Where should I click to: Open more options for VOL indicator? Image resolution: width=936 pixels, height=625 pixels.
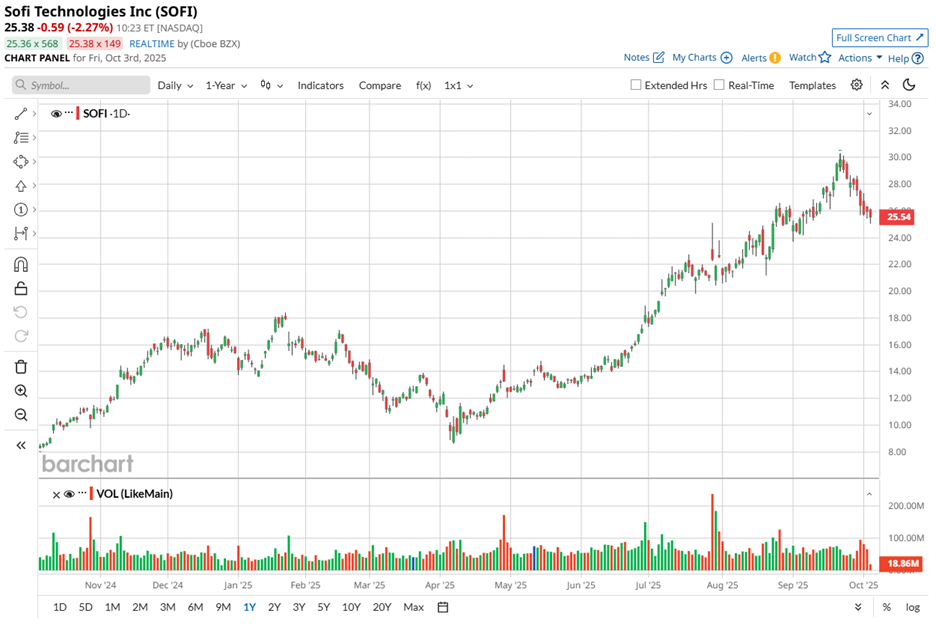82,493
